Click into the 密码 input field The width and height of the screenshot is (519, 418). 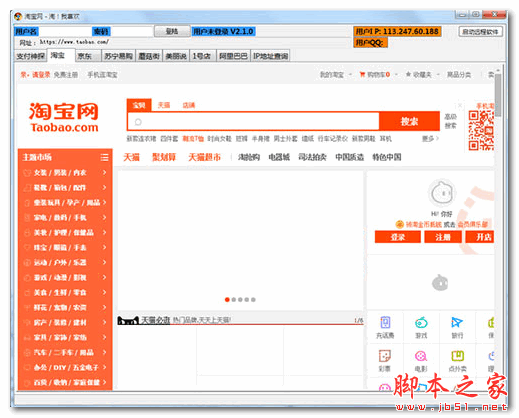click(131, 32)
